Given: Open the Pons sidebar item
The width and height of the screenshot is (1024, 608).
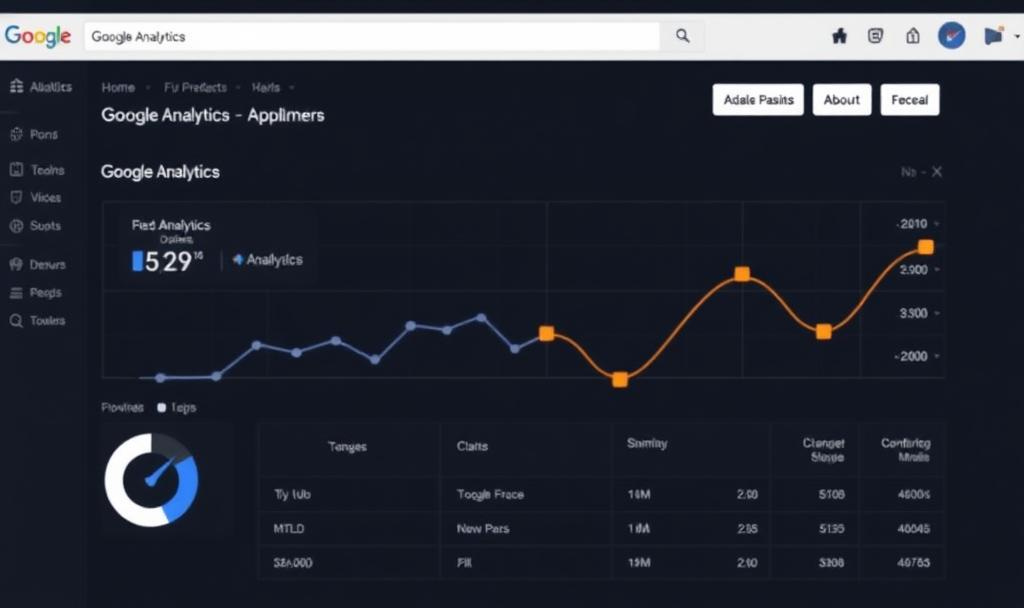Looking at the screenshot, I should pos(44,135).
